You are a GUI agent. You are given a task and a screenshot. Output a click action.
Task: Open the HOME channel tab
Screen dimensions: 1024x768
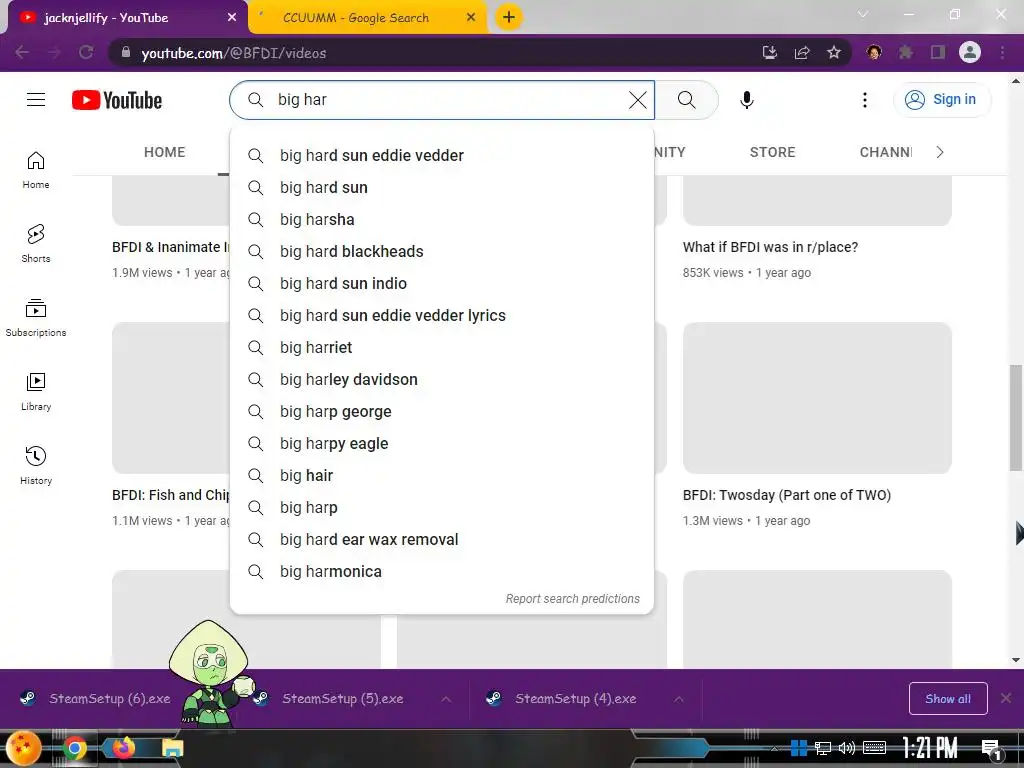pyautogui.click(x=165, y=152)
